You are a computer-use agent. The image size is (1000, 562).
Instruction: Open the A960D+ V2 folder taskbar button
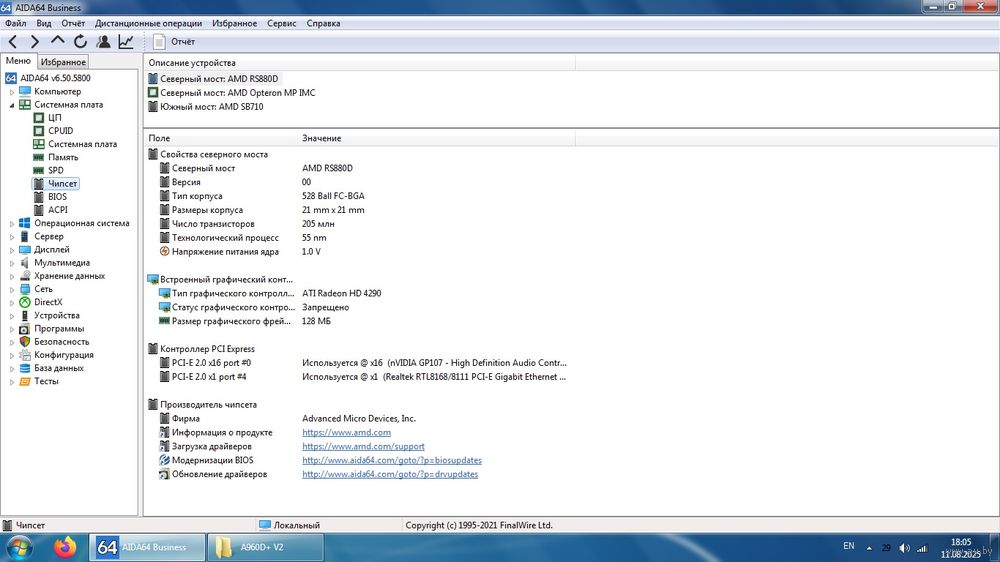pyautogui.click(x=265, y=547)
